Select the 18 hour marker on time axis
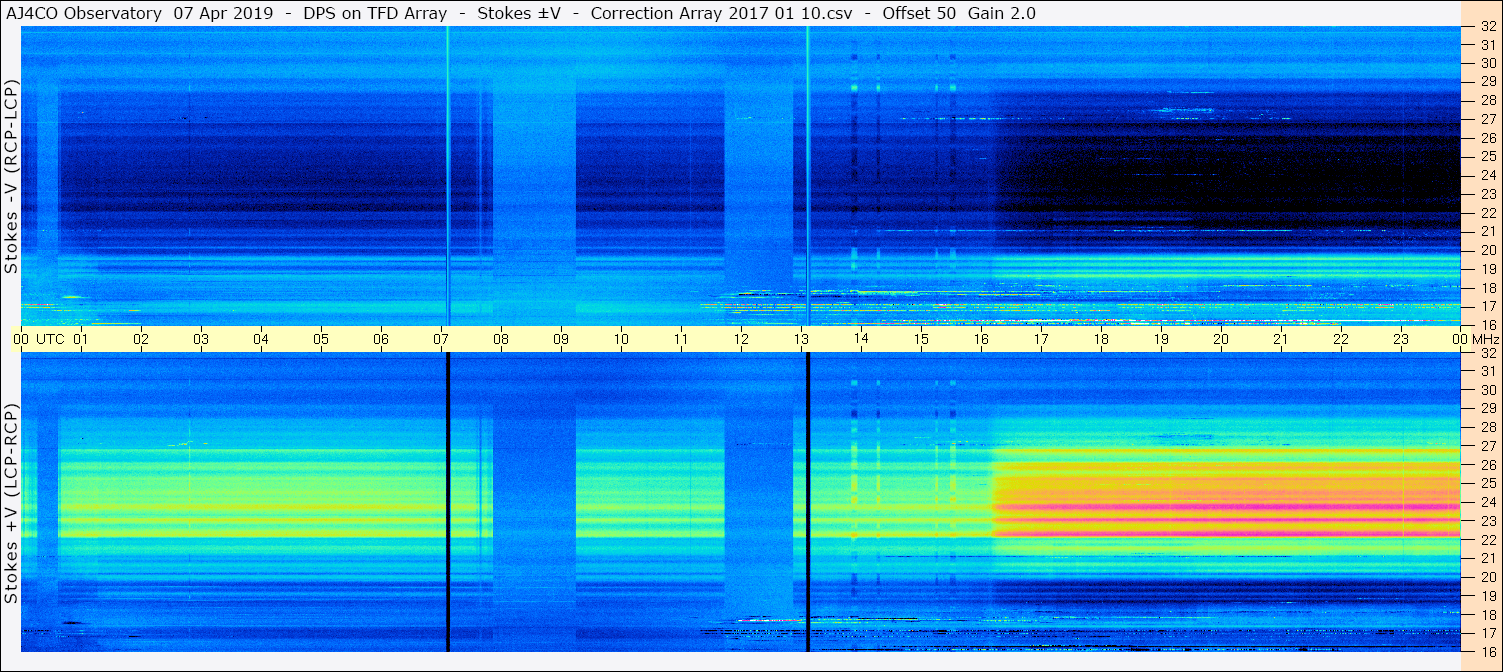 [x=1101, y=339]
